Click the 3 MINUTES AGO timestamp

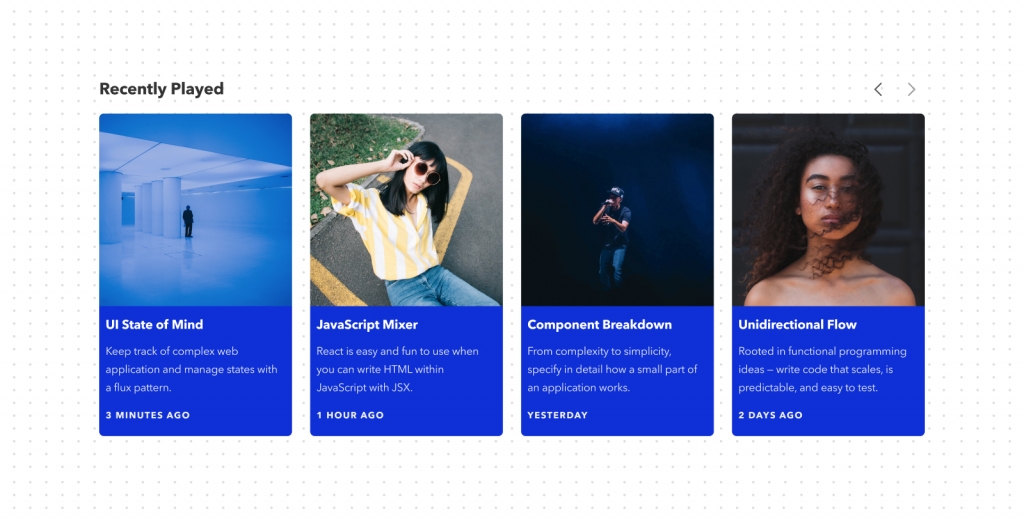coord(148,415)
